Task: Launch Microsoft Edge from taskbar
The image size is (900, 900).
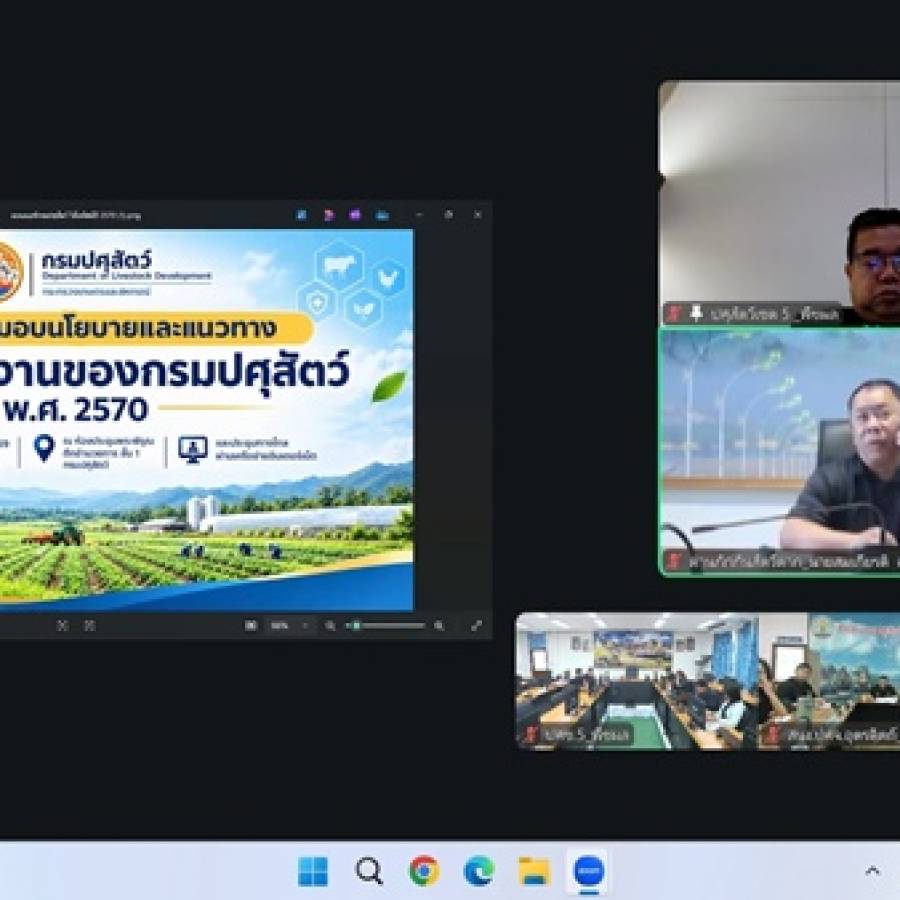Action: tap(479, 871)
